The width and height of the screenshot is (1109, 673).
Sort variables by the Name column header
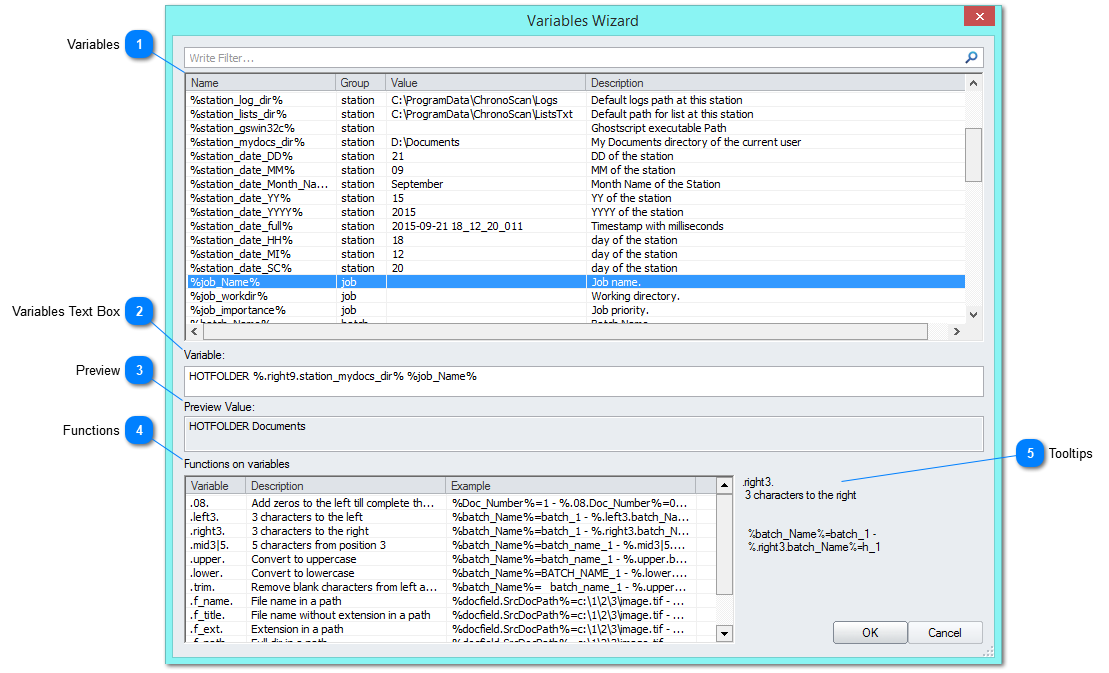tap(260, 82)
